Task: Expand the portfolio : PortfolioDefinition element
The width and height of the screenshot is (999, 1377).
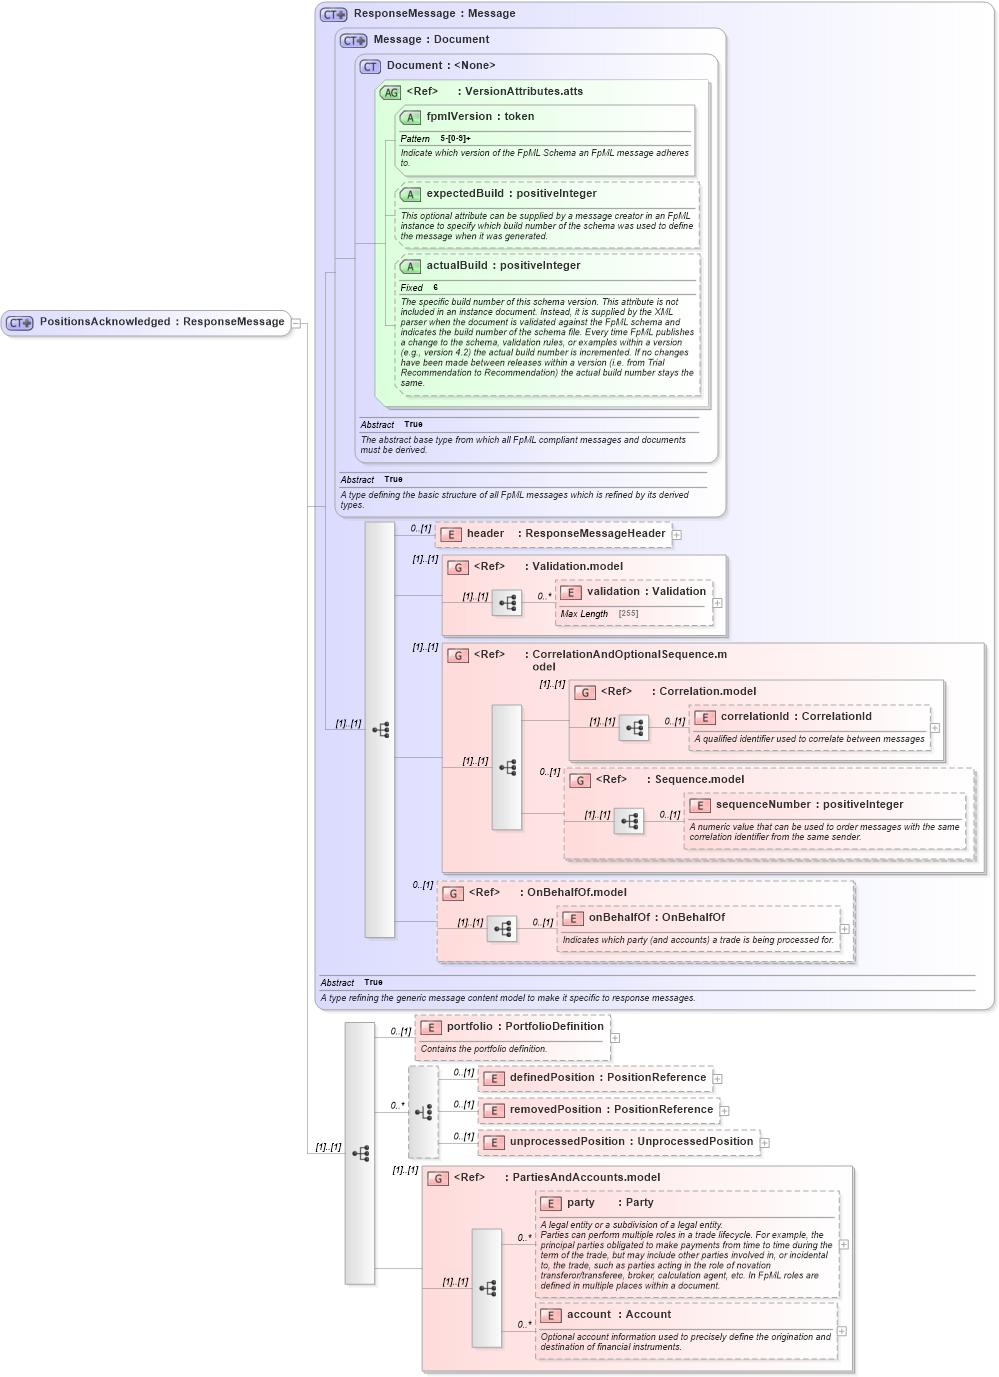Action: (615, 1038)
